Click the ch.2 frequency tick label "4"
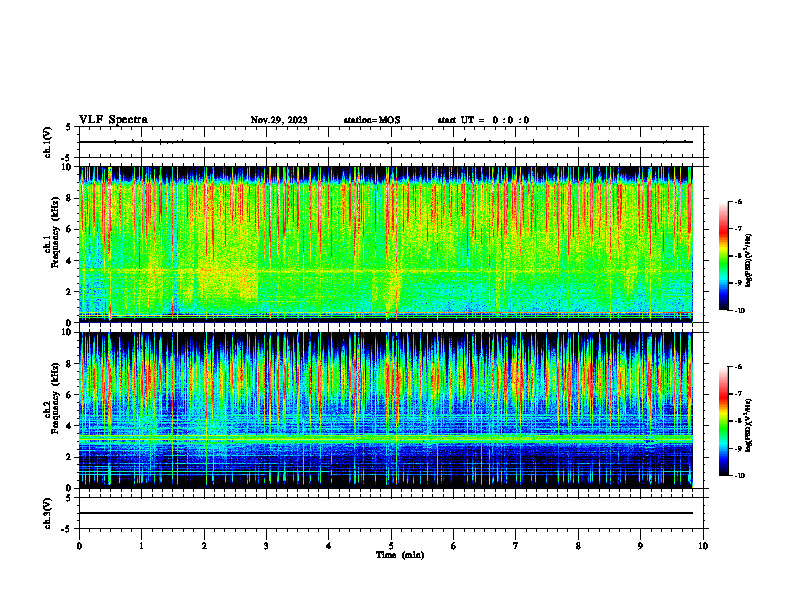 (69, 426)
